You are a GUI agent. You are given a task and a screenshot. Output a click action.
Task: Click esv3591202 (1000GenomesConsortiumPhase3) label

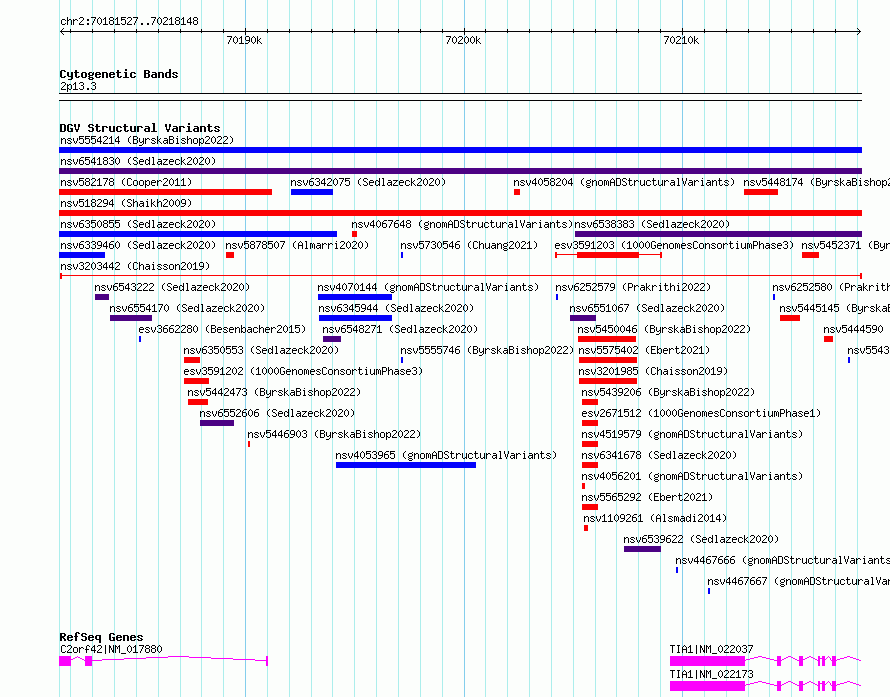point(303,371)
